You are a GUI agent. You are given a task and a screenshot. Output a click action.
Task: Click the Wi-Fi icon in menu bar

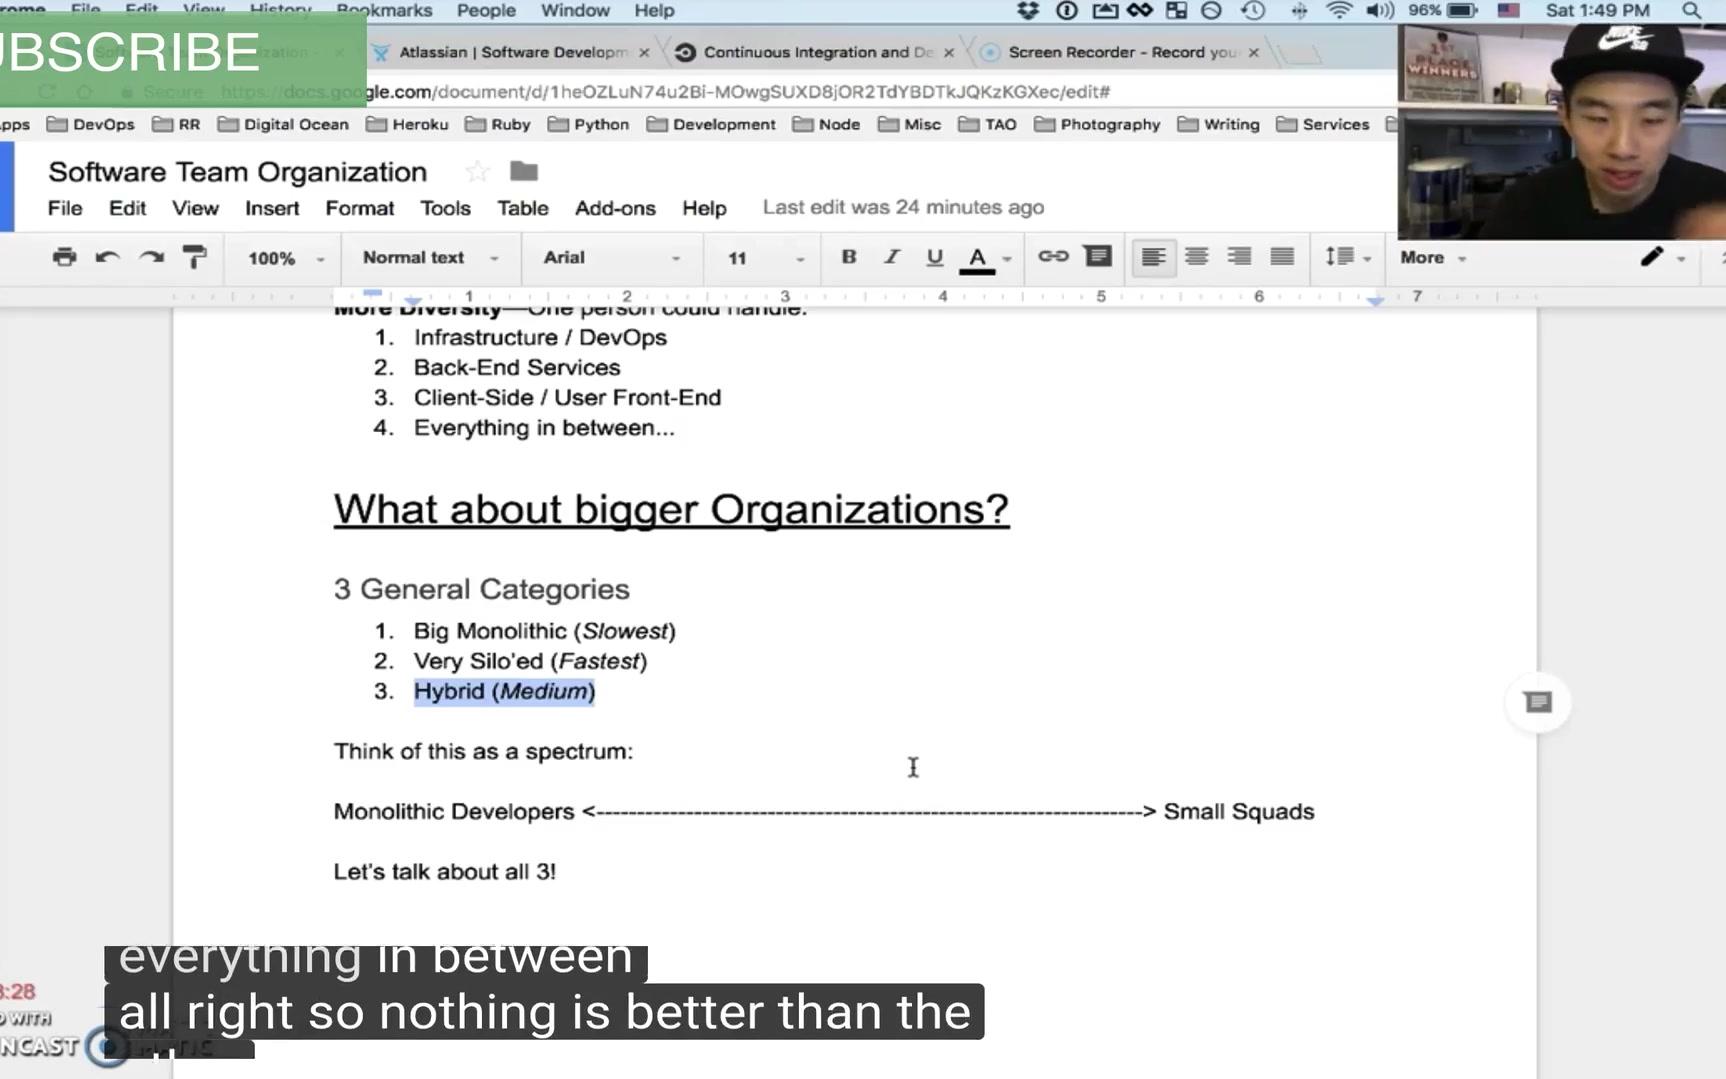[1338, 11]
